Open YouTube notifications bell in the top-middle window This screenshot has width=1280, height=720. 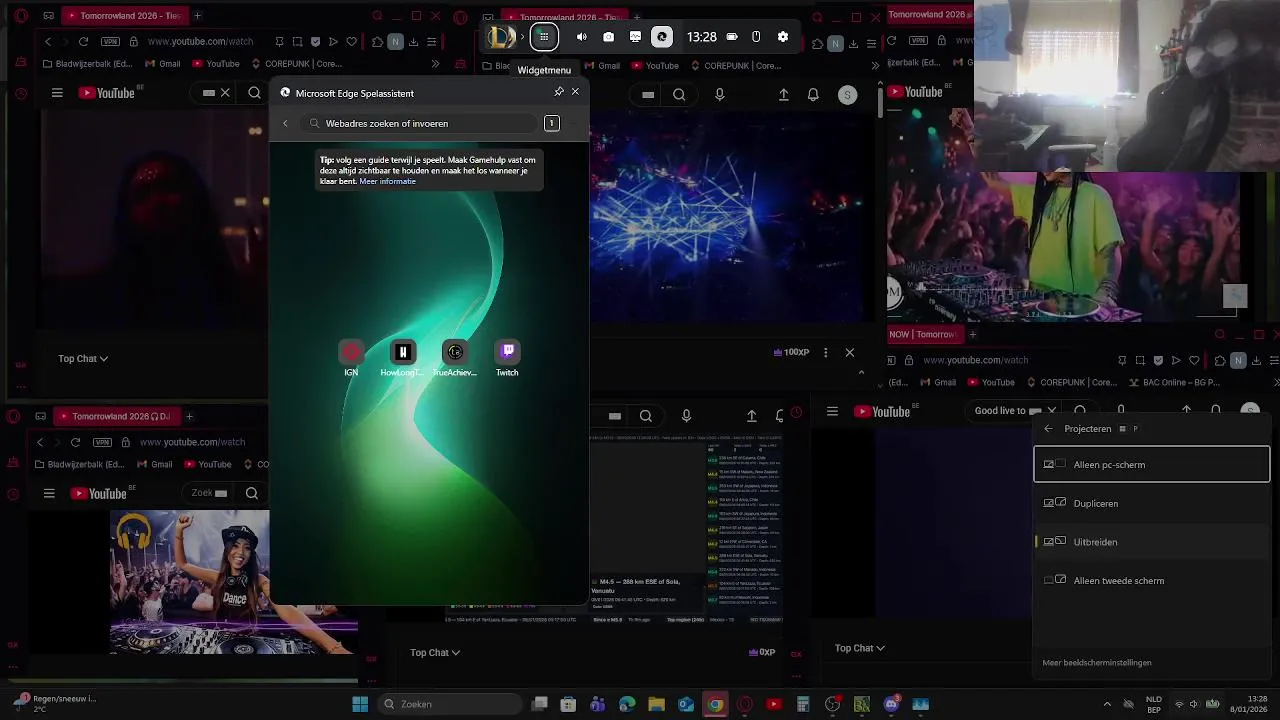(x=813, y=95)
